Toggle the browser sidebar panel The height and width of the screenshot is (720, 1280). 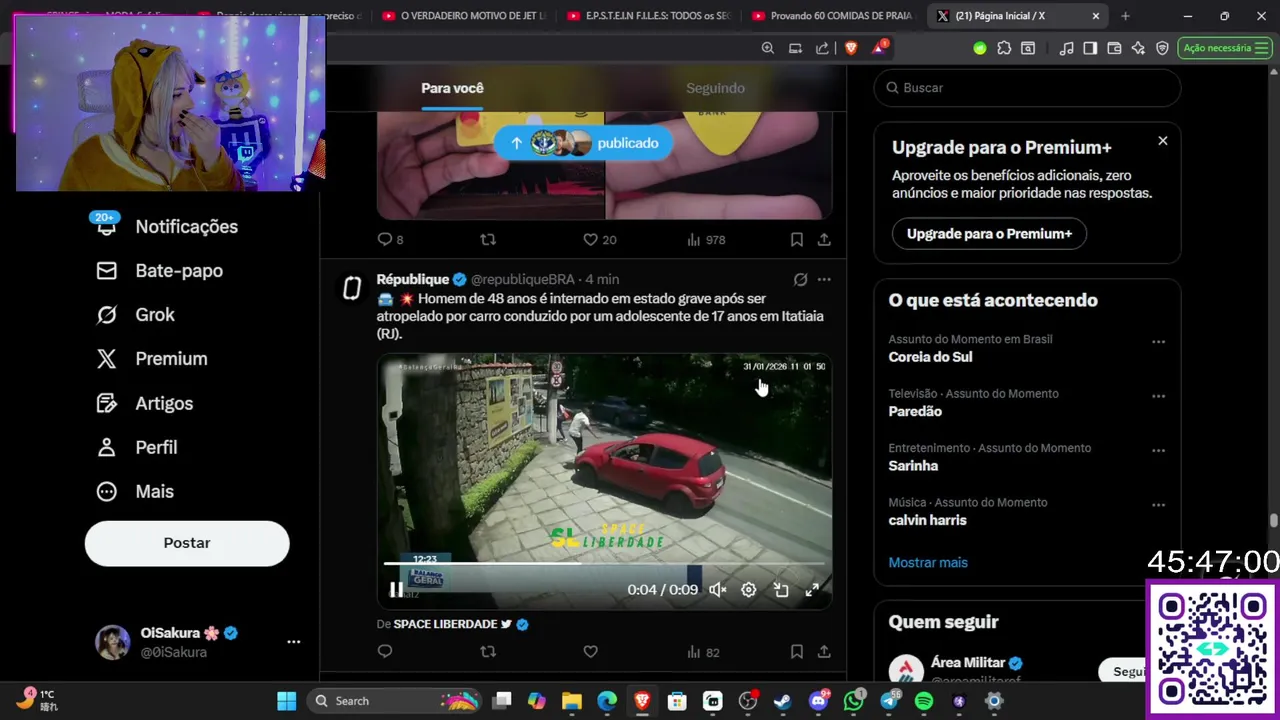pyautogui.click(x=1090, y=48)
